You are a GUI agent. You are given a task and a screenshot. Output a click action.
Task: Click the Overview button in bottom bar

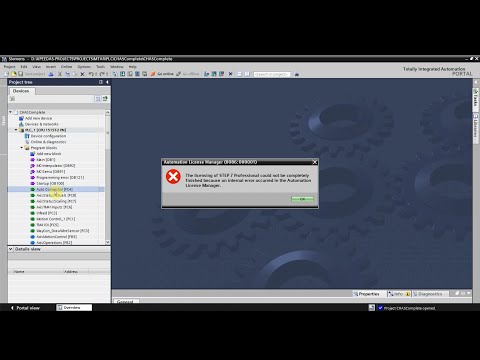click(x=74, y=308)
